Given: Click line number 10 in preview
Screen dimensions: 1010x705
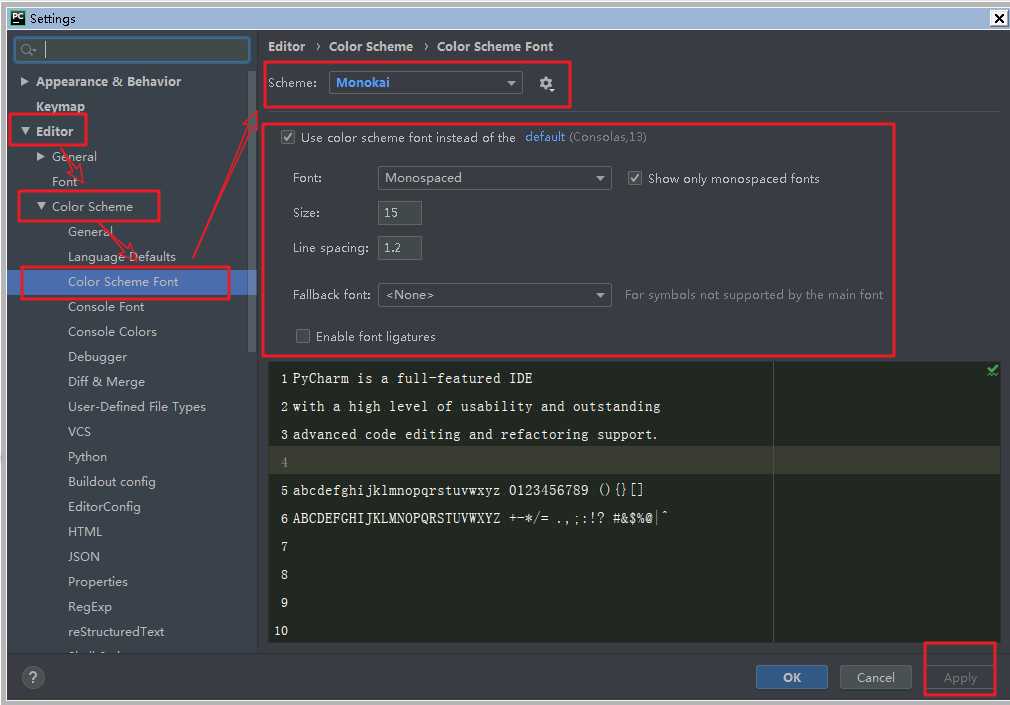Looking at the screenshot, I should coord(281,631).
